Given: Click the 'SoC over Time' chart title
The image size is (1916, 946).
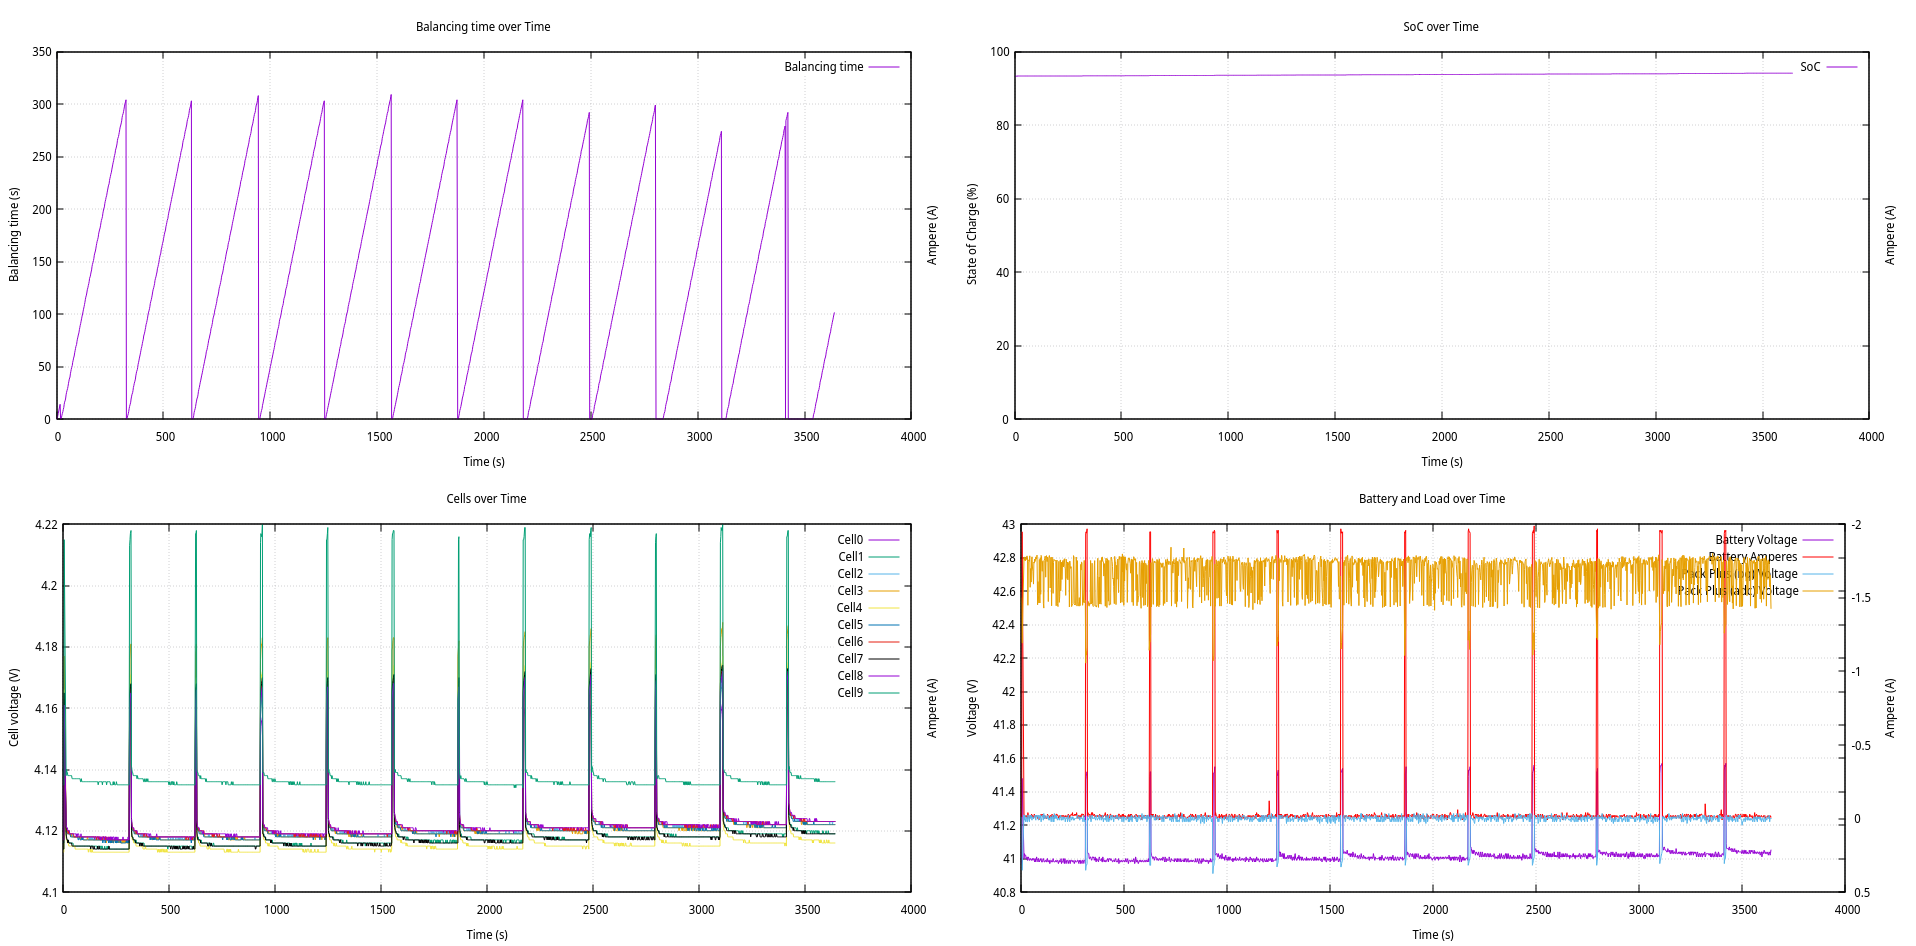Looking at the screenshot, I should point(1440,27).
